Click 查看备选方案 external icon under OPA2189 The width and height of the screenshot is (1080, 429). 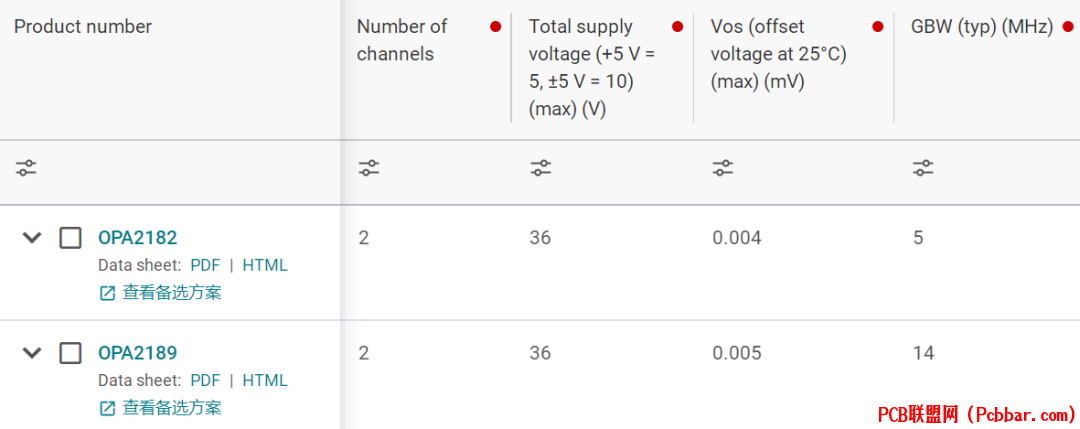click(107, 408)
